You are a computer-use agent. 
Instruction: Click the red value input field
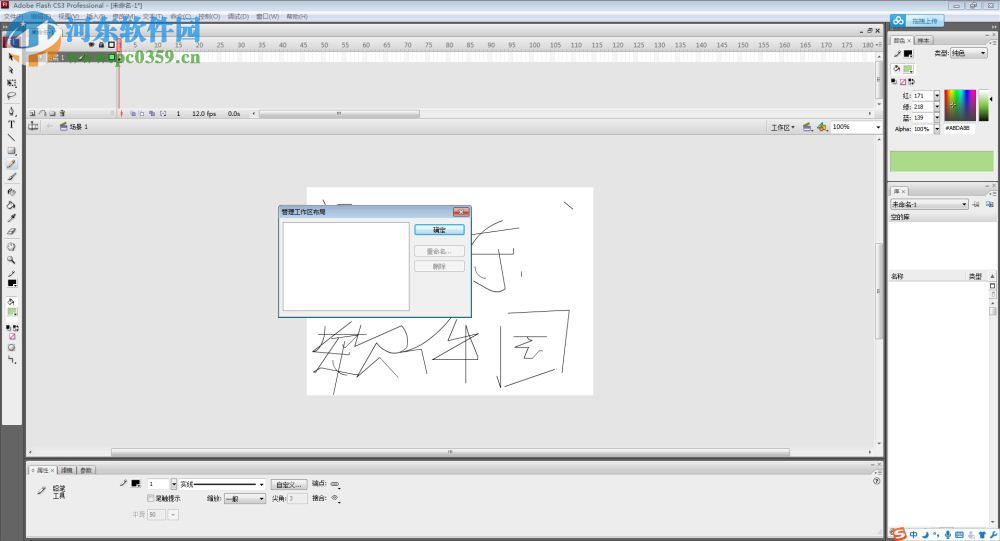coord(922,96)
